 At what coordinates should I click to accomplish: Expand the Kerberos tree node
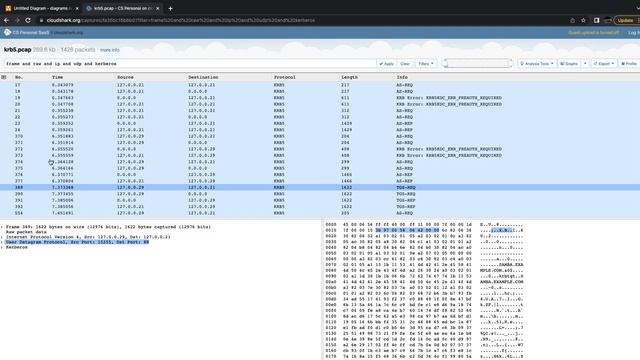2,247
